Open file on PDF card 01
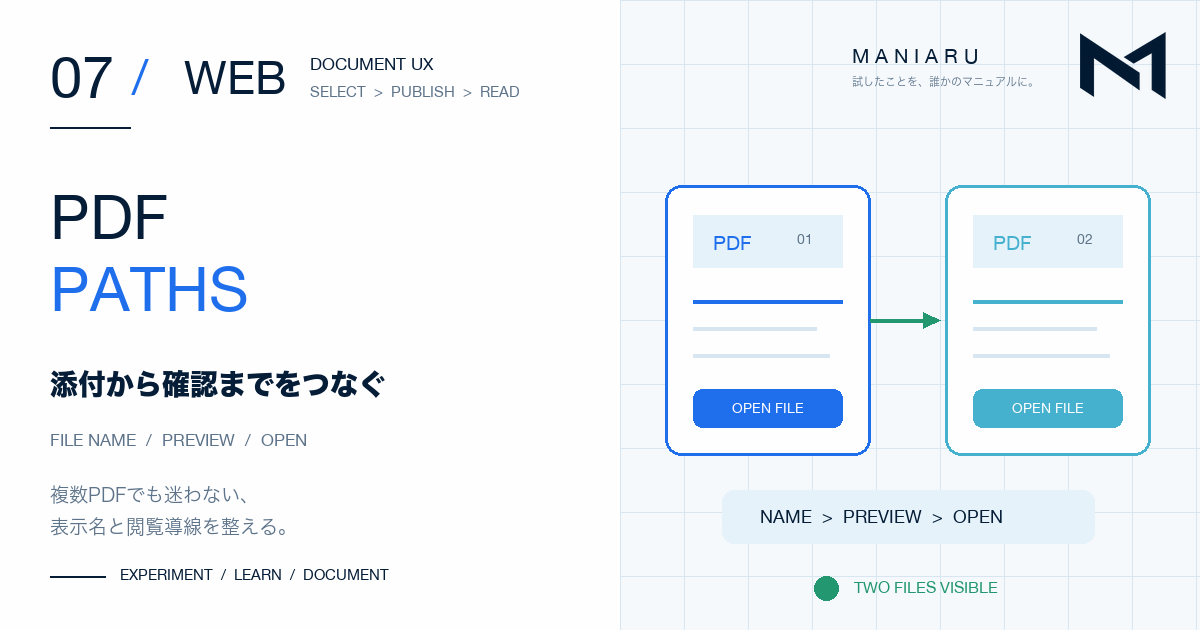This screenshot has width=1200, height=630. point(768,408)
